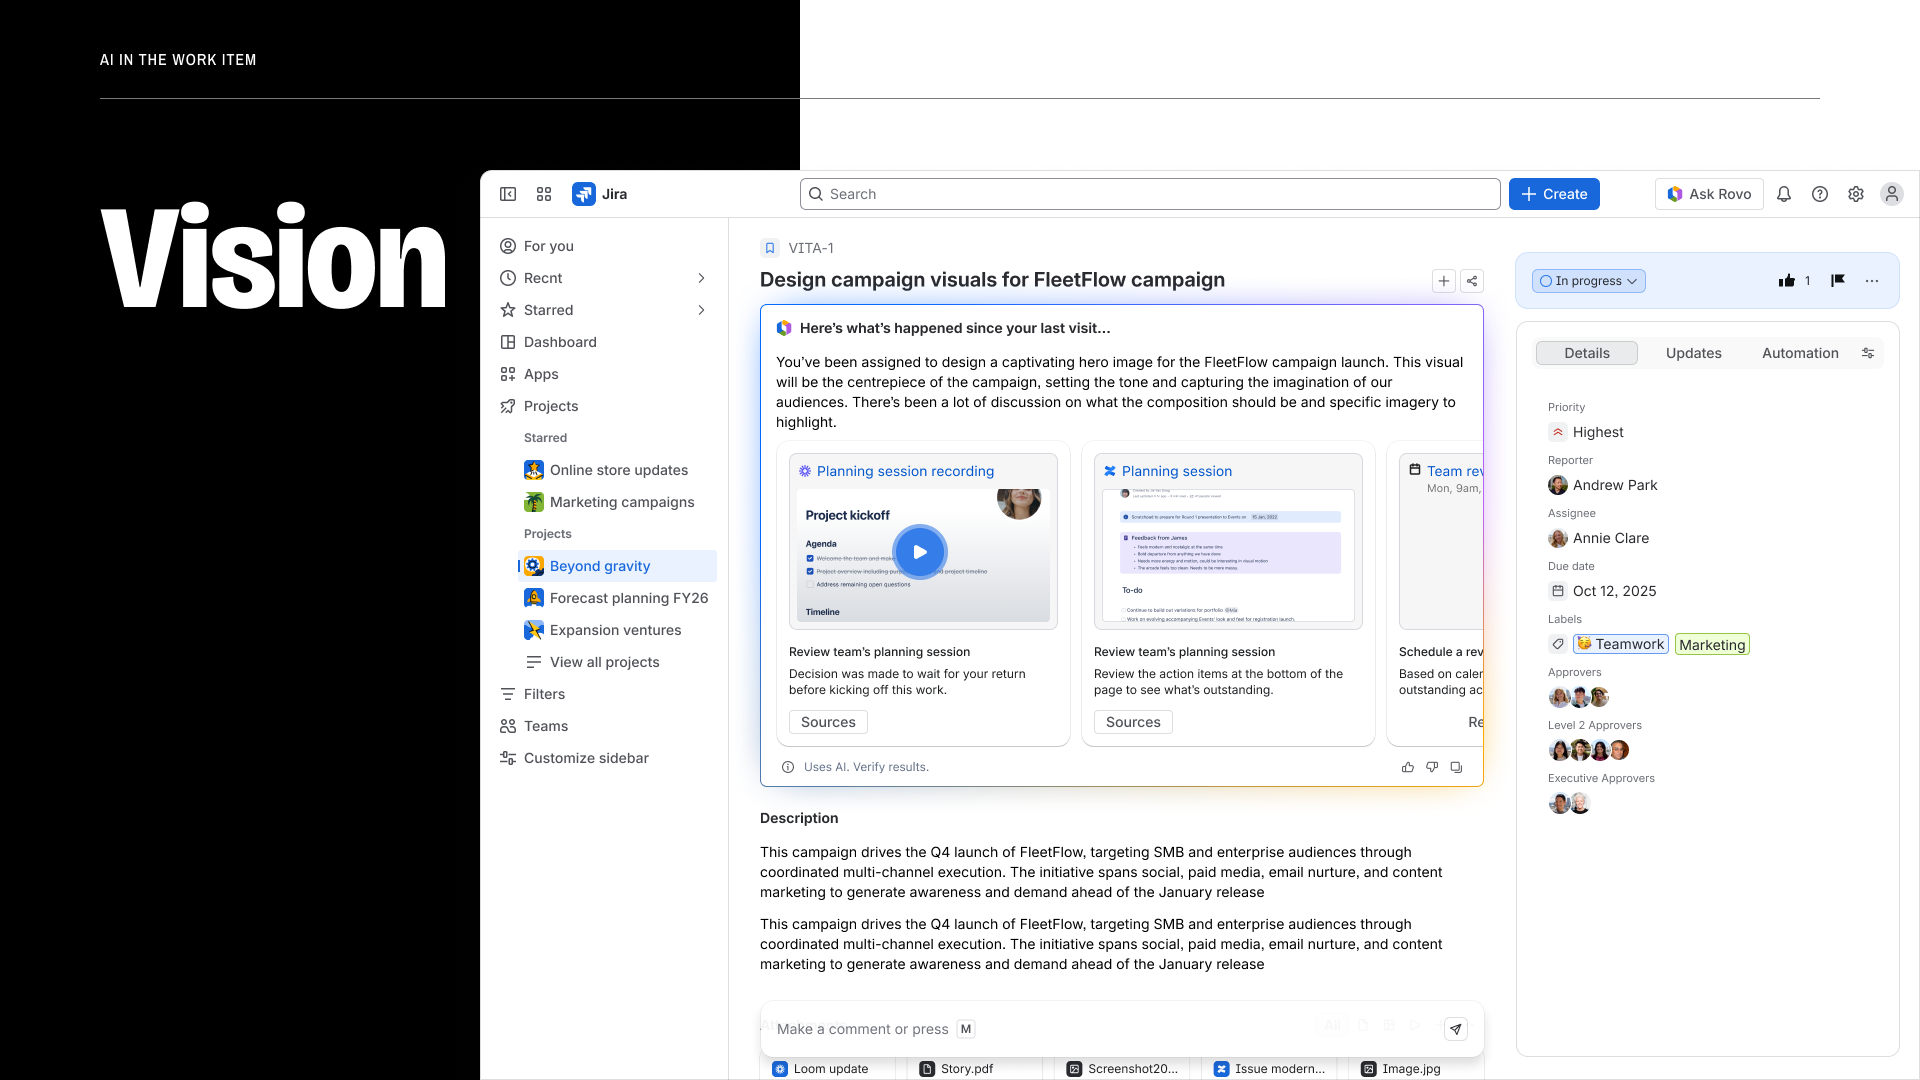Open the user profile avatar
The height and width of the screenshot is (1080, 1920).
(x=1892, y=194)
